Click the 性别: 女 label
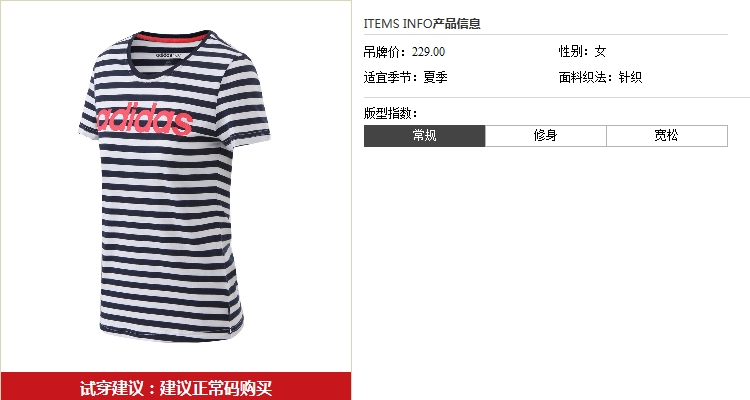This screenshot has width=750, height=400. [582, 51]
